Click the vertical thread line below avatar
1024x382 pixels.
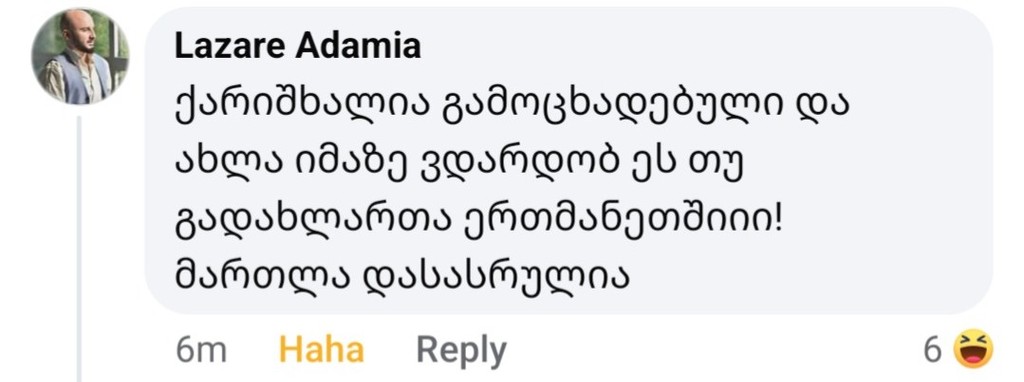[x=79, y=248]
